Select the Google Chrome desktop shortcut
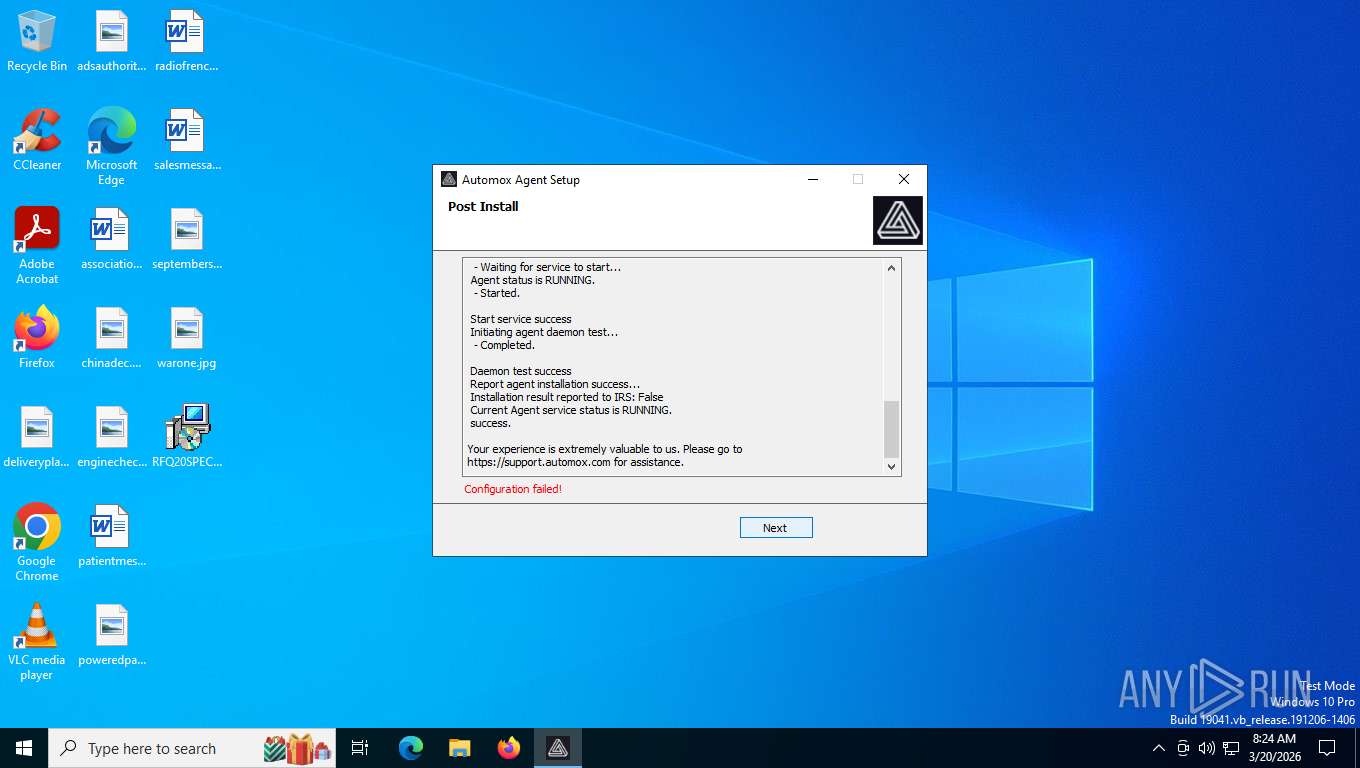 [x=37, y=542]
